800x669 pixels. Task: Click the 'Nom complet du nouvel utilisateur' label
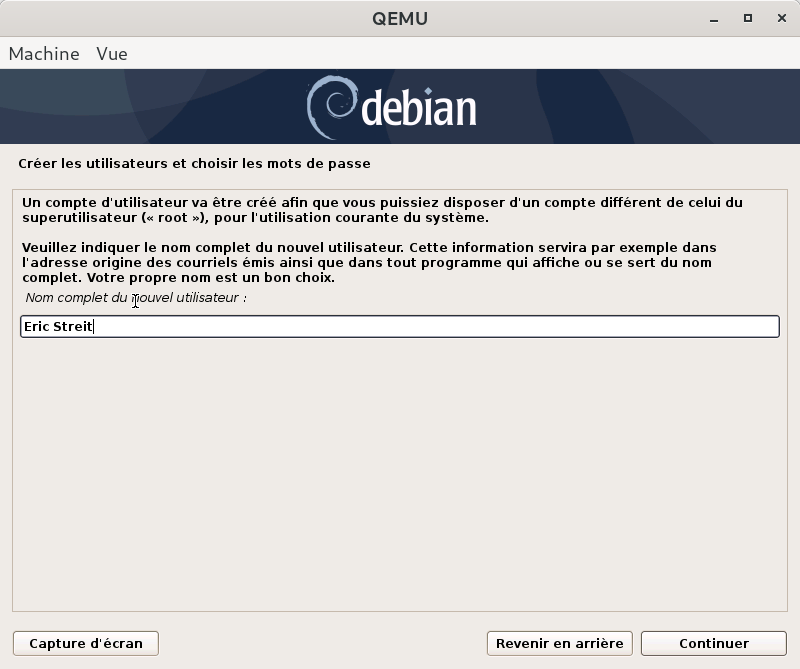tap(136, 298)
